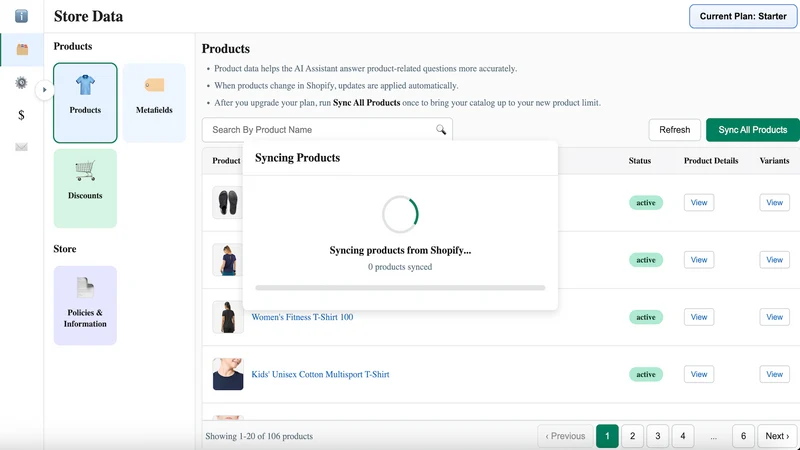Select the Products card with the shirt icon

[x=85, y=103]
